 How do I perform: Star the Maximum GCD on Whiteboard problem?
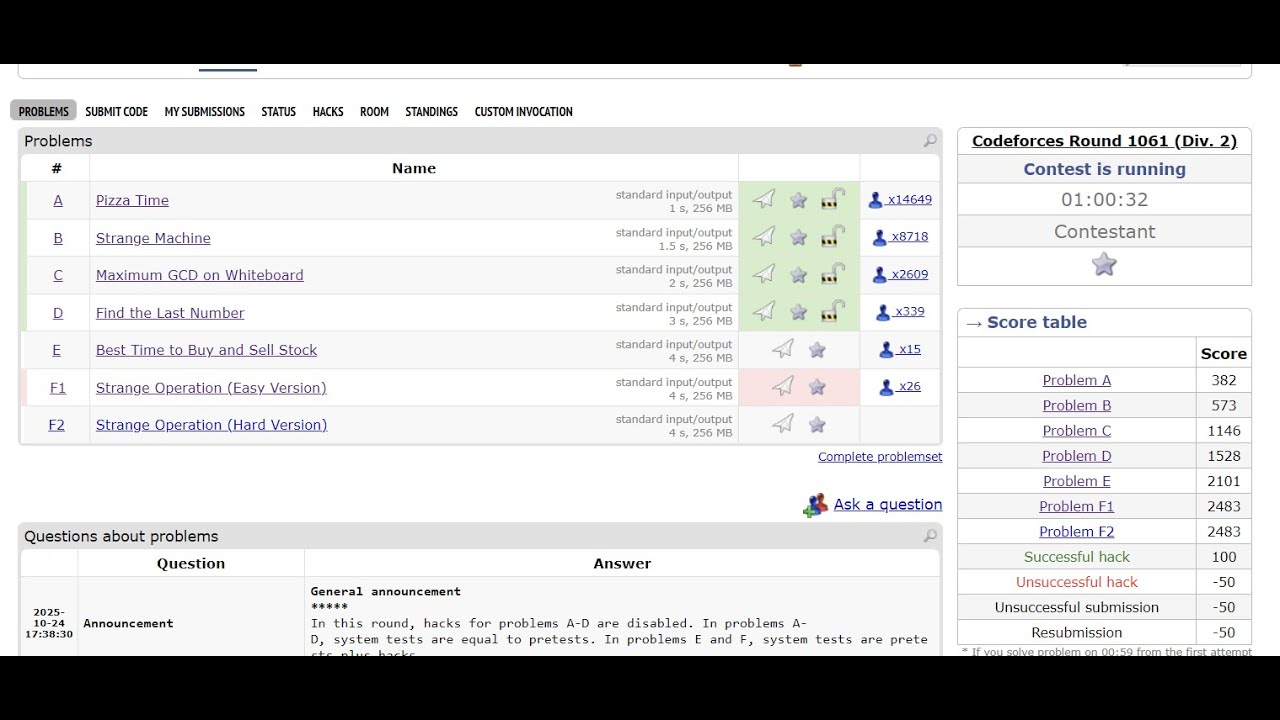(798, 275)
